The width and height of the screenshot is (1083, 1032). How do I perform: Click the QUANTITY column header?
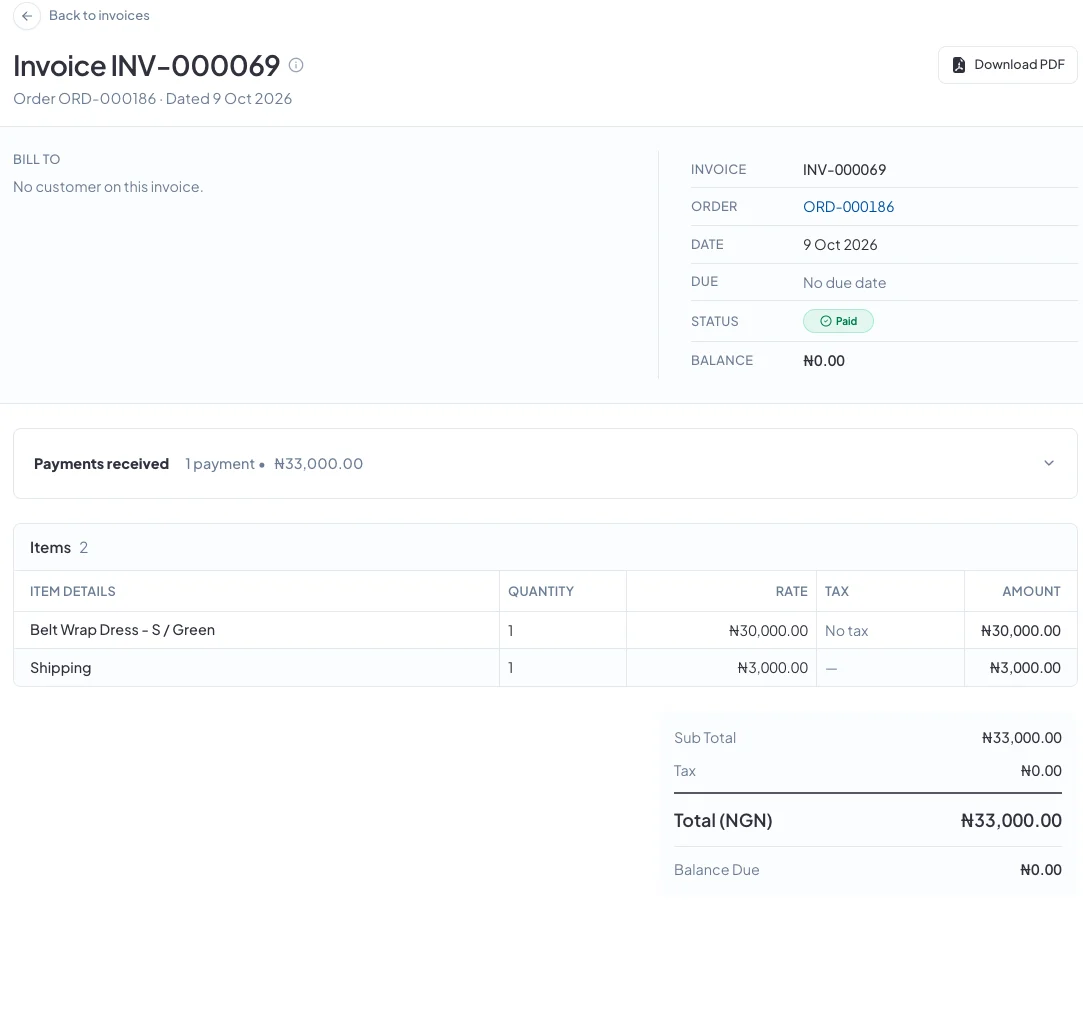click(x=541, y=591)
